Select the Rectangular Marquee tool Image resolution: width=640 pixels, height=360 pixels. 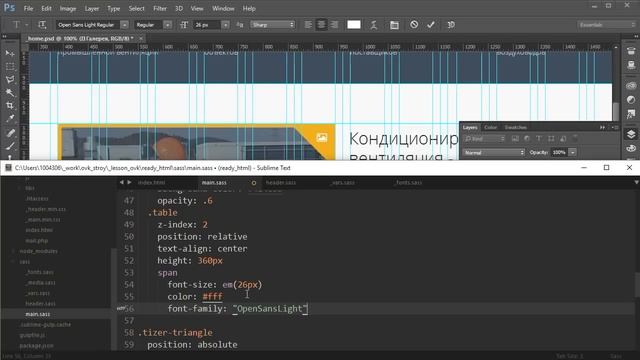(10, 67)
